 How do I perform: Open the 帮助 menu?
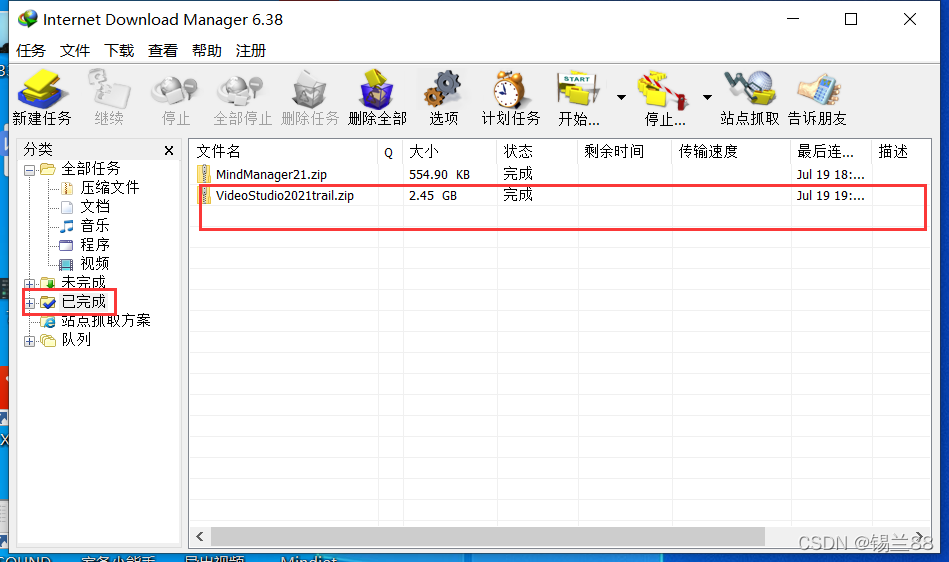coord(207,51)
